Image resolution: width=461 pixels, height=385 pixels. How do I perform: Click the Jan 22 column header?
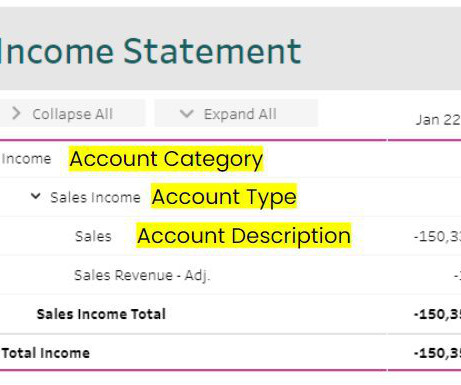tap(438, 120)
